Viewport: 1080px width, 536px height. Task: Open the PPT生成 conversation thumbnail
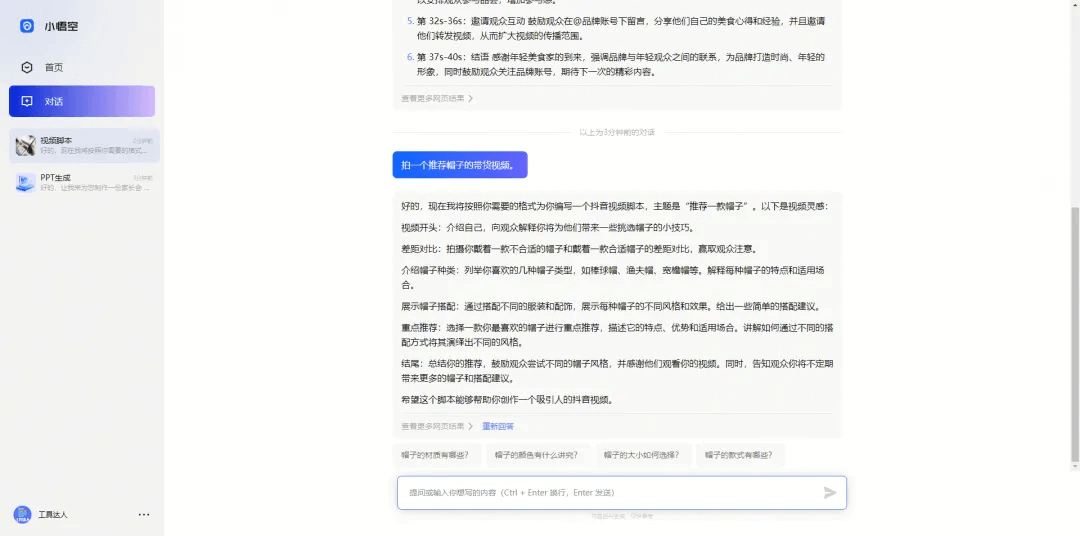tap(25, 183)
